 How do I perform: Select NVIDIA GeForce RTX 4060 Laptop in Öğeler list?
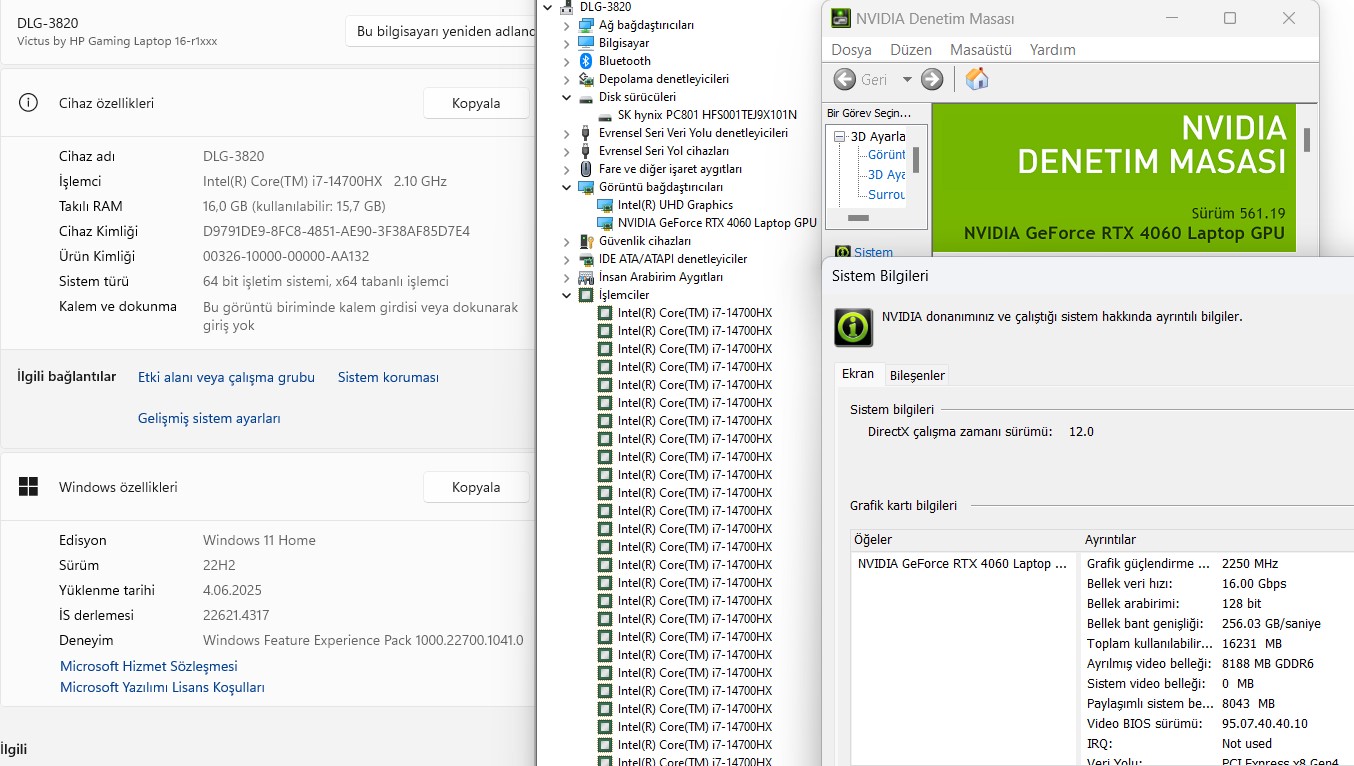point(962,563)
